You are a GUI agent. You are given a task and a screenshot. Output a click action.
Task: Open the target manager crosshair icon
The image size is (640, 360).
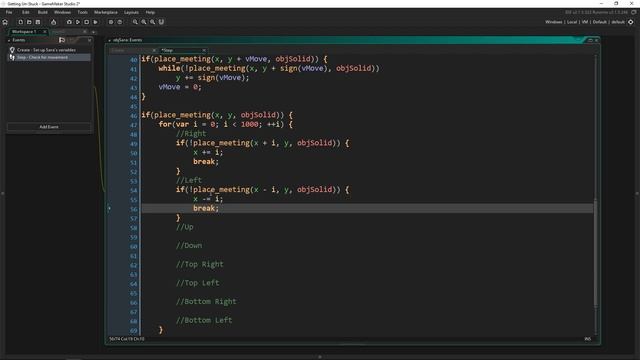631,22
